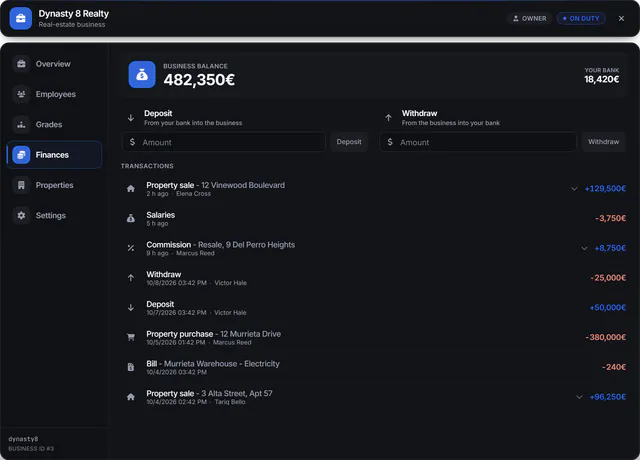Click the +96,250€ sale amount
The image size is (640, 460).
607,397
